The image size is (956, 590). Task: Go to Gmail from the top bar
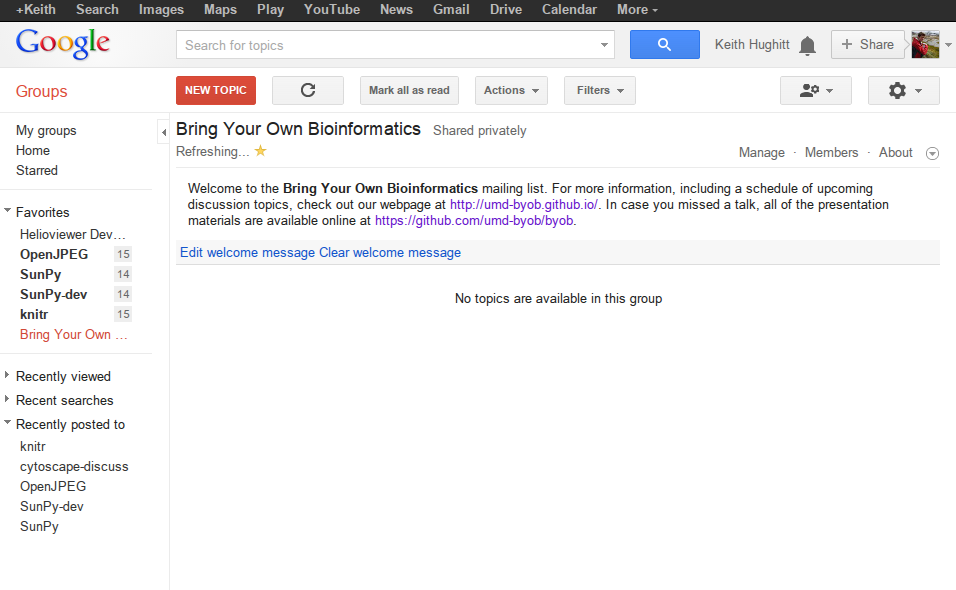pos(451,9)
